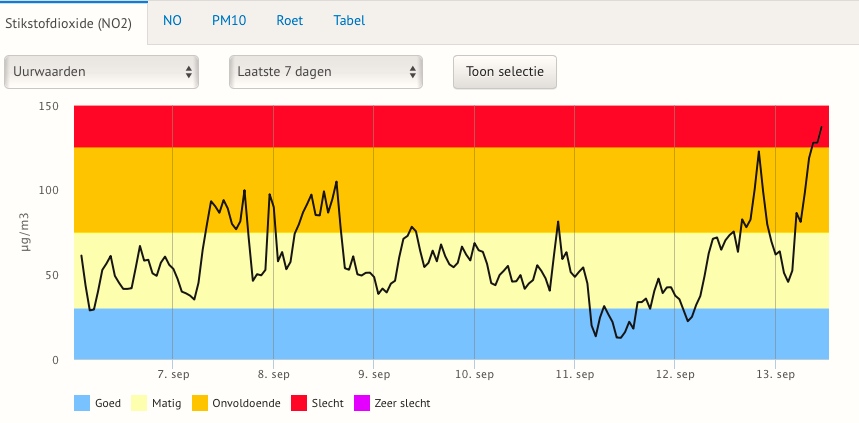Click the 11. sep axis label

(x=574, y=375)
